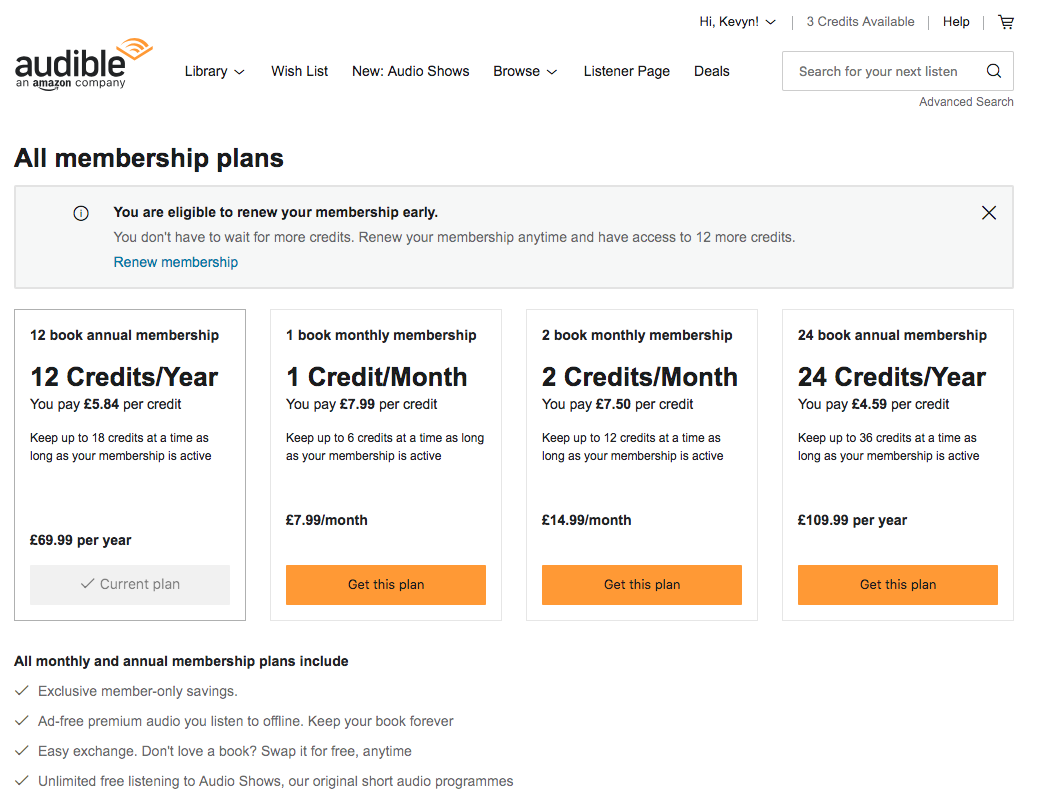Viewport: 1041px width, 810px height.
Task: Click the info icon in notice banner
Action: pos(81,213)
